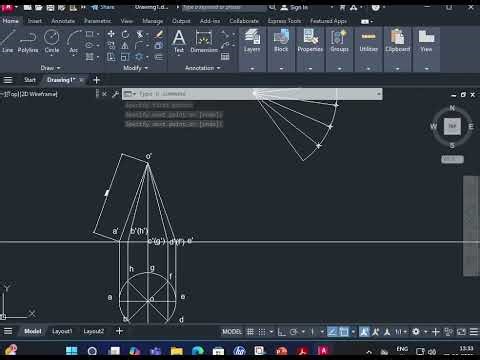Viewport: 480px width, 360px height.
Task: Toggle Object Snap in the status bar
Action: click(344, 332)
